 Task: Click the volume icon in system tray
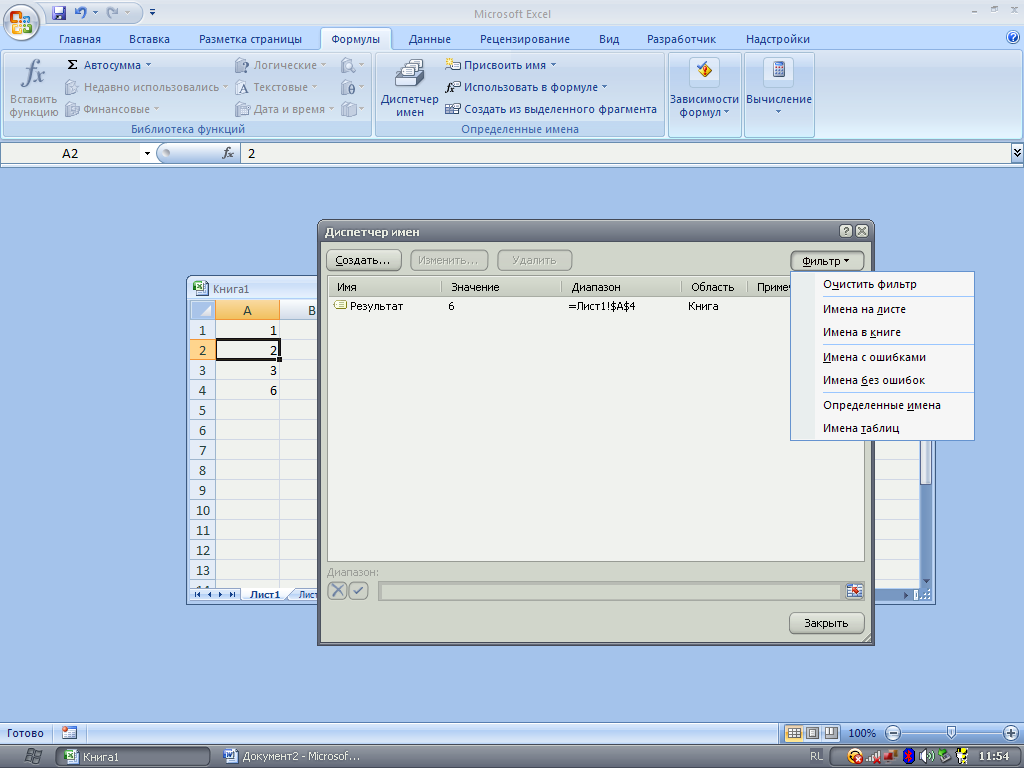pyautogui.click(x=926, y=756)
